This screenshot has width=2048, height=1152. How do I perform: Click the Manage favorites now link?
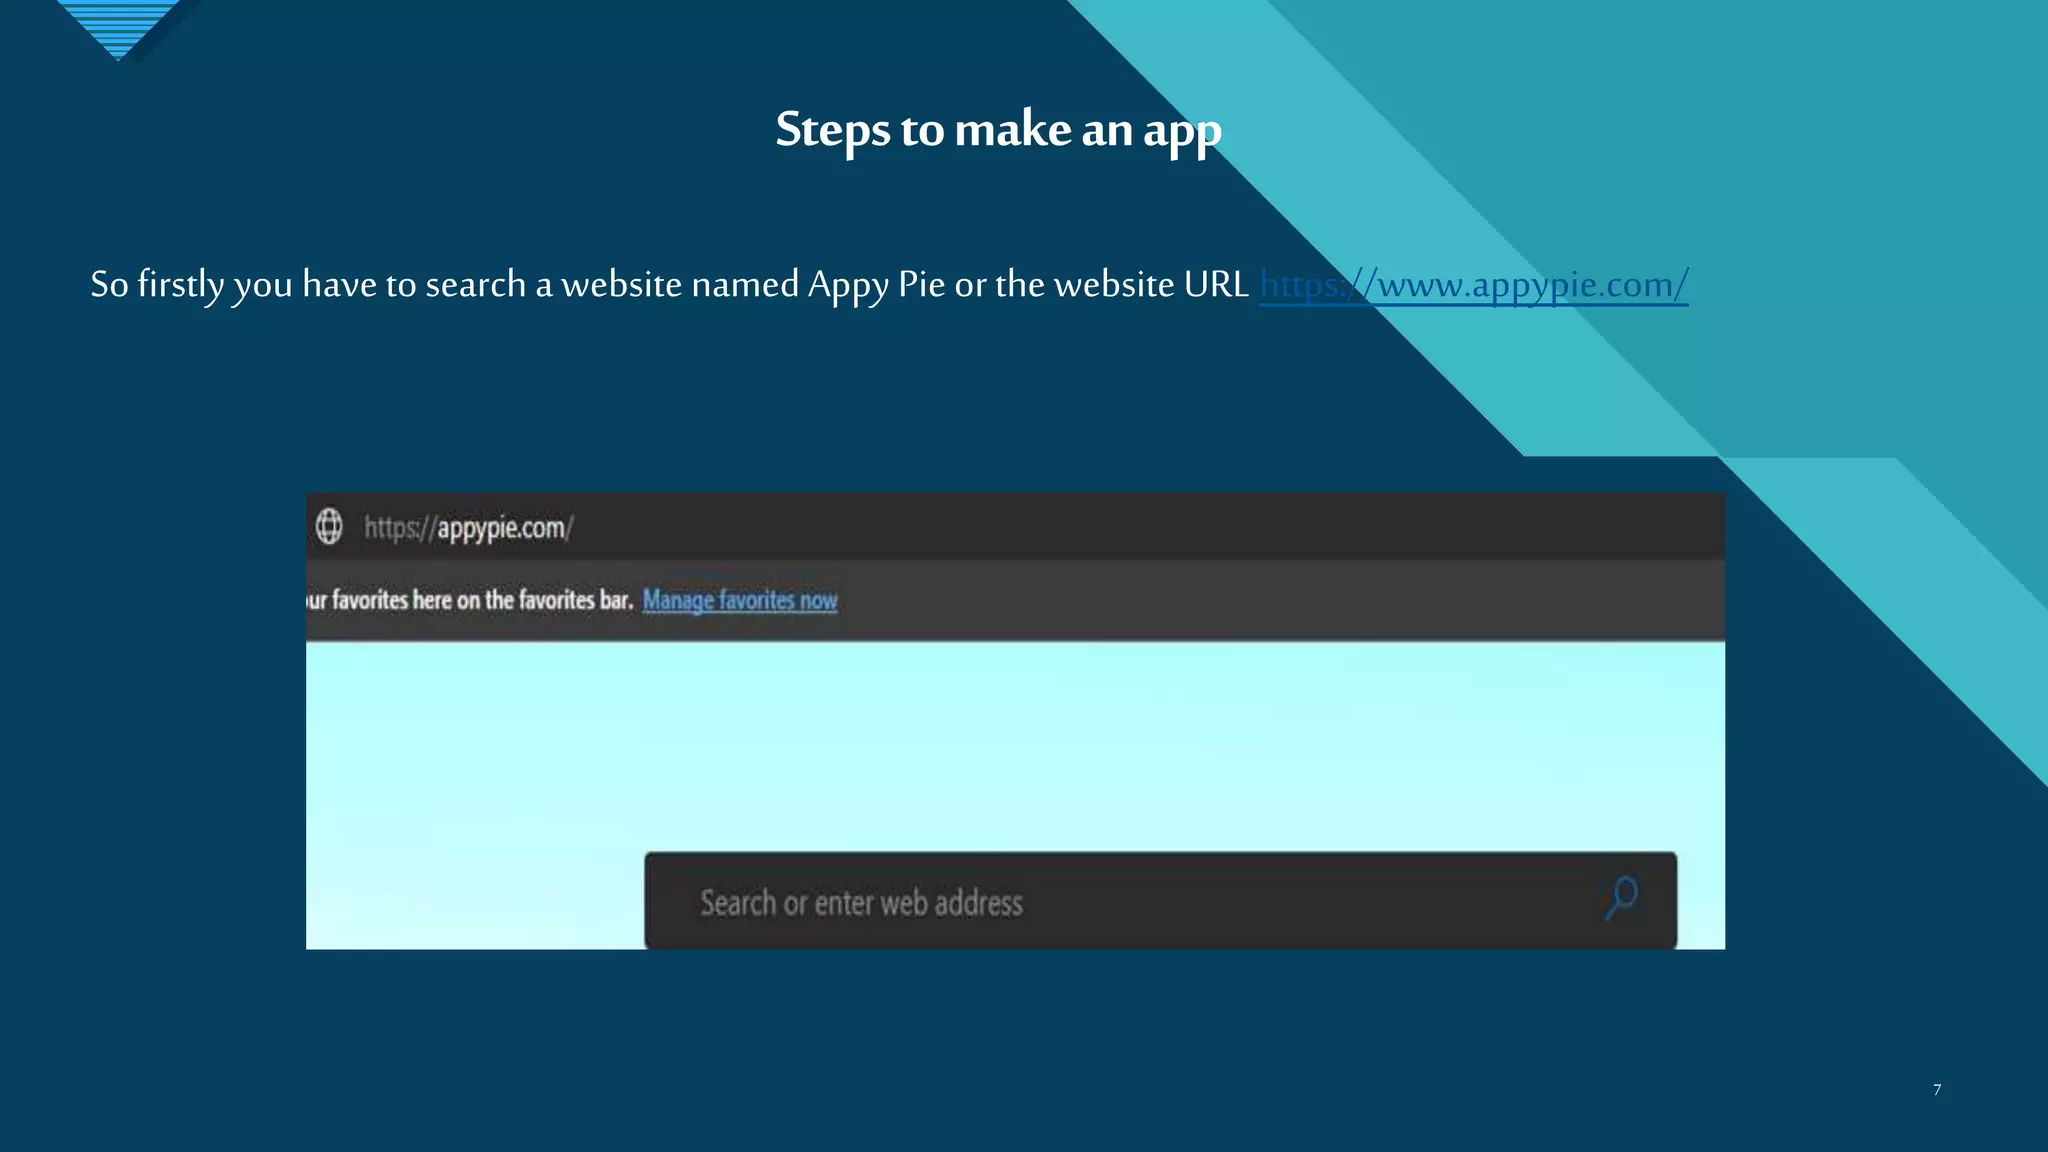pos(740,600)
